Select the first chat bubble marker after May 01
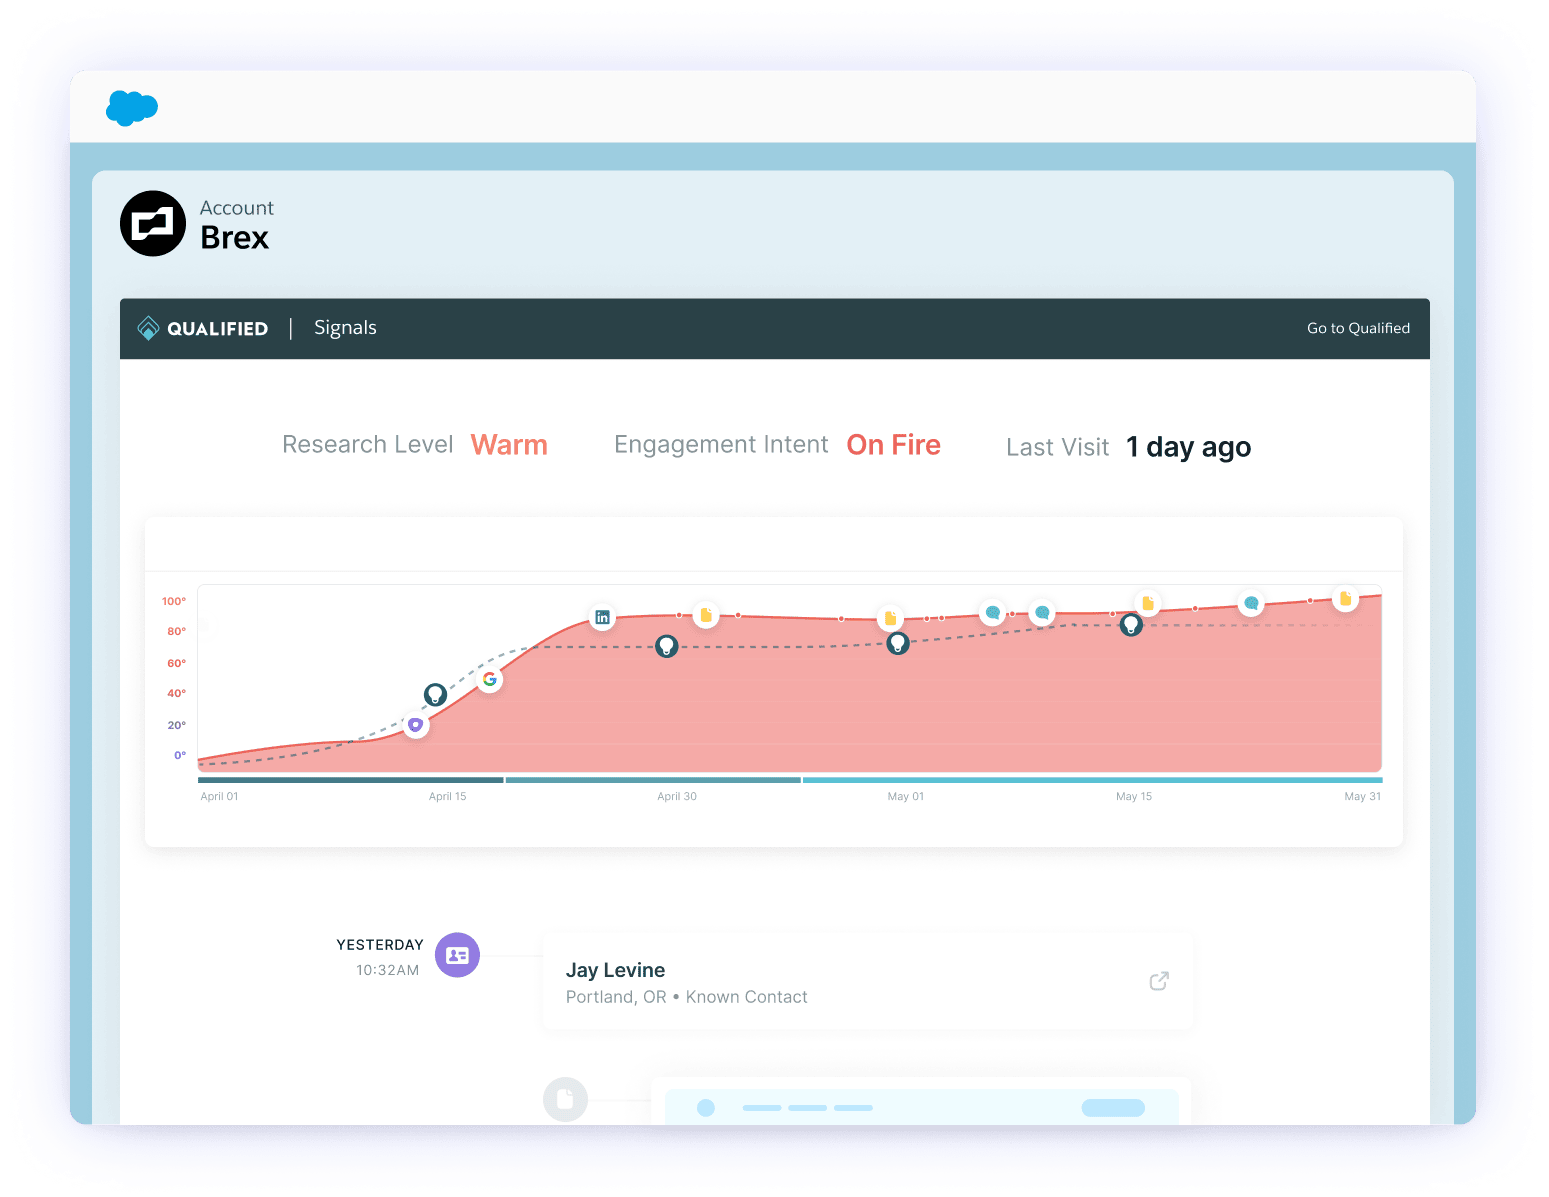 [993, 612]
